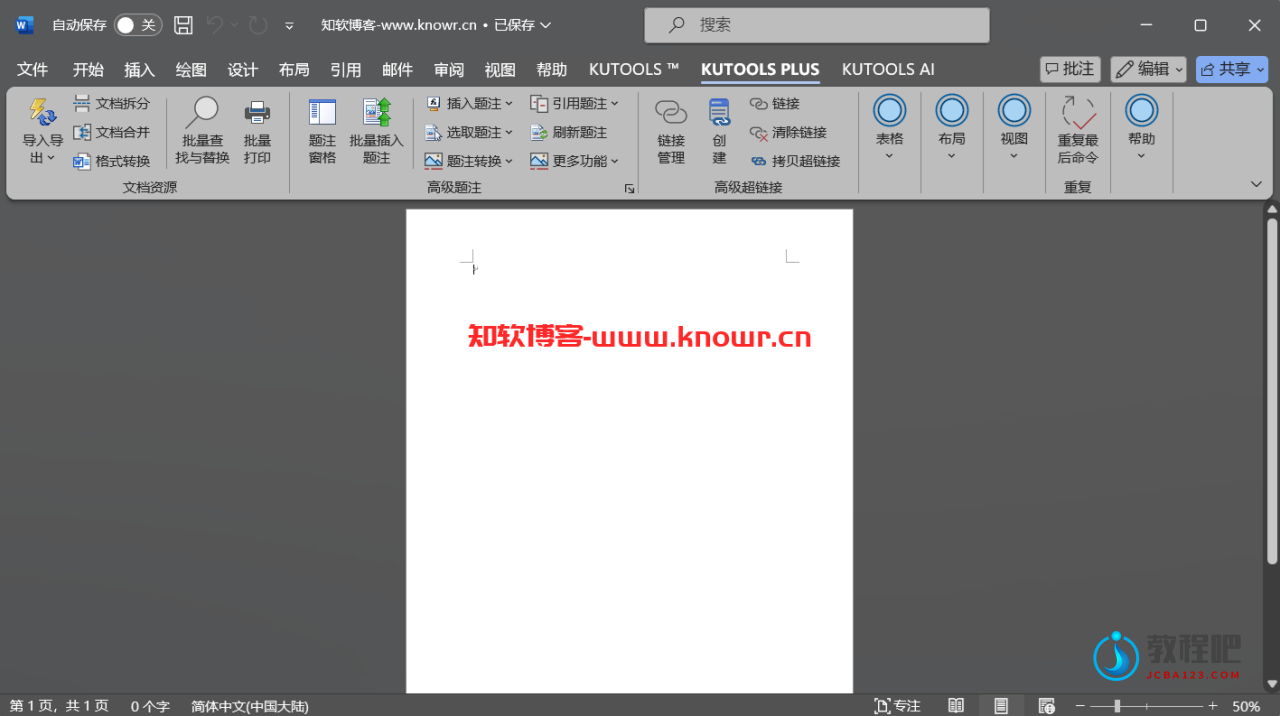Switch to the 邮件 Mailings tab

tap(398, 69)
